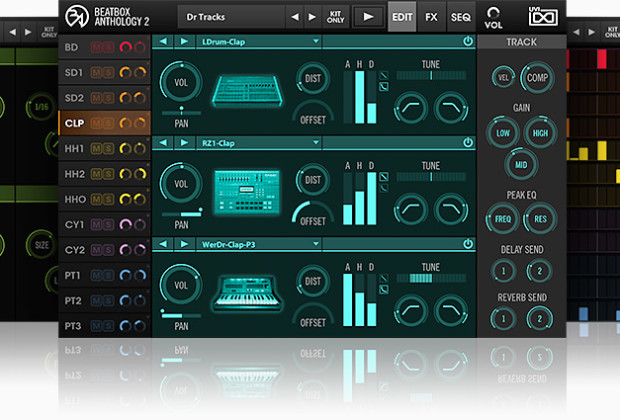Click the TUNE slider of WerDr-Clap-P3 layer

coord(431,278)
